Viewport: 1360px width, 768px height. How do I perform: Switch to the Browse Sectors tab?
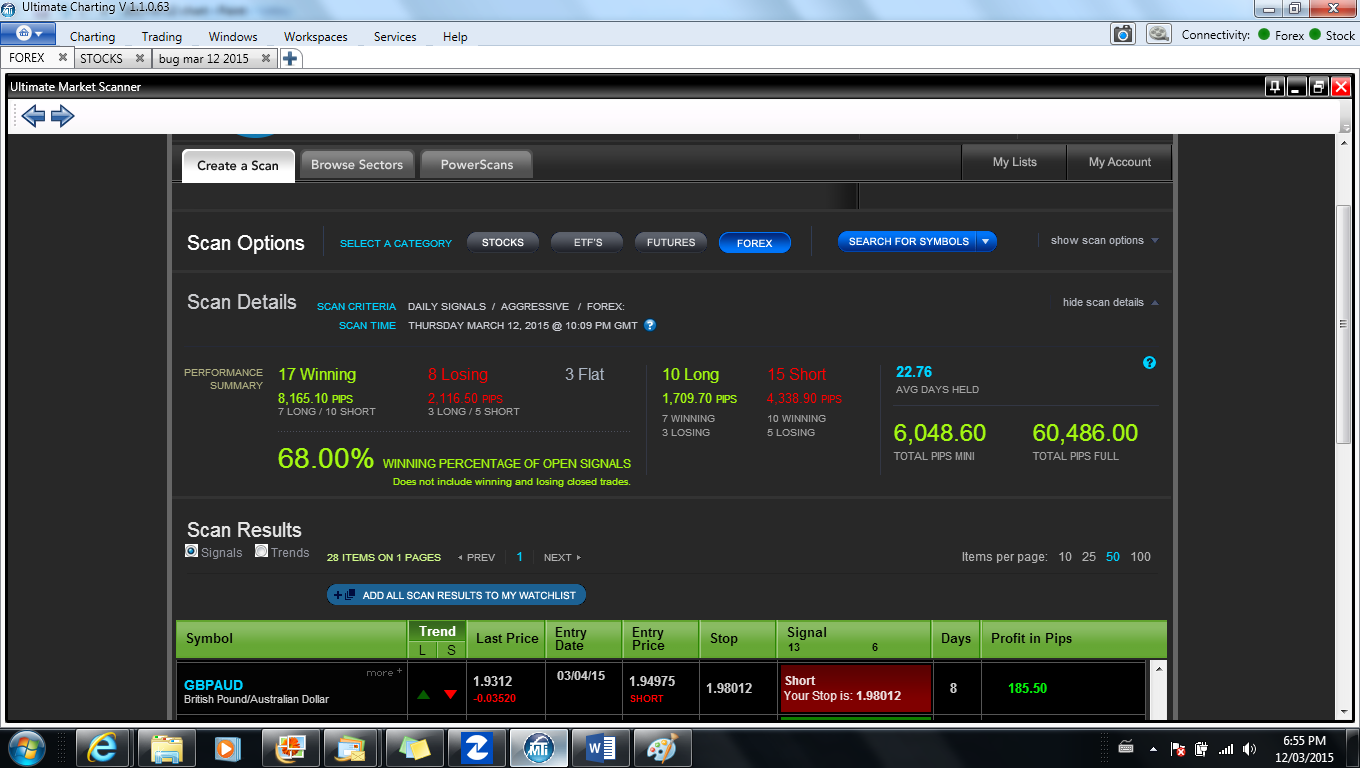tap(357, 165)
